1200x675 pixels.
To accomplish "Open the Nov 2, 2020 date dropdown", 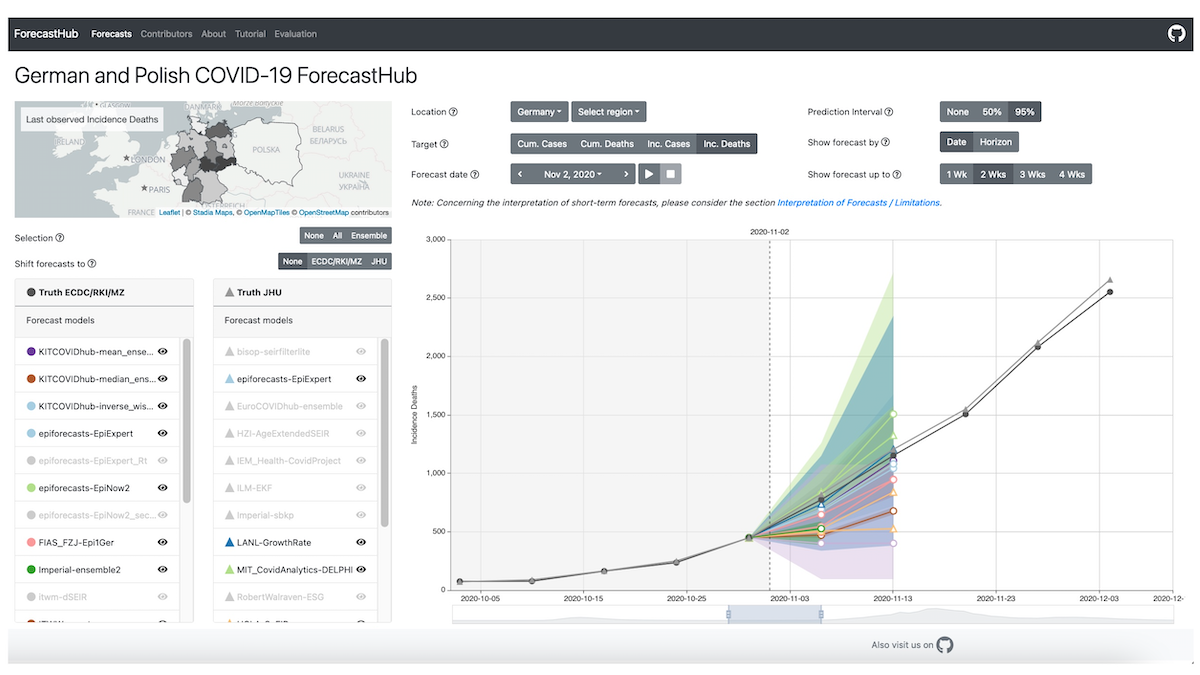I will [574, 174].
